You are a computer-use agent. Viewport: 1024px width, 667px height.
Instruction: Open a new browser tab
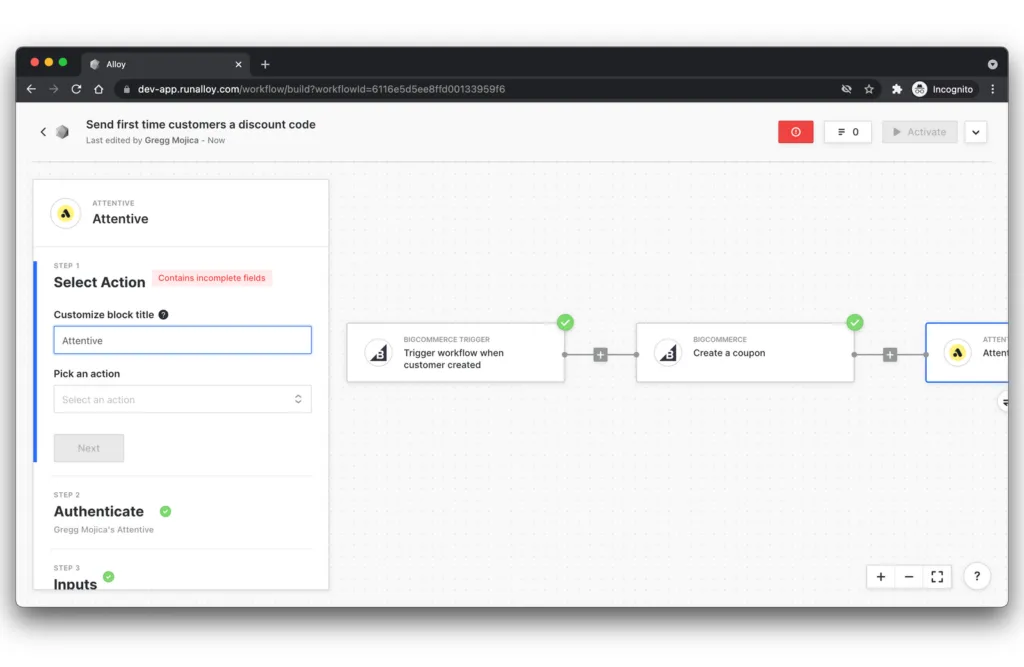pyautogui.click(x=265, y=64)
